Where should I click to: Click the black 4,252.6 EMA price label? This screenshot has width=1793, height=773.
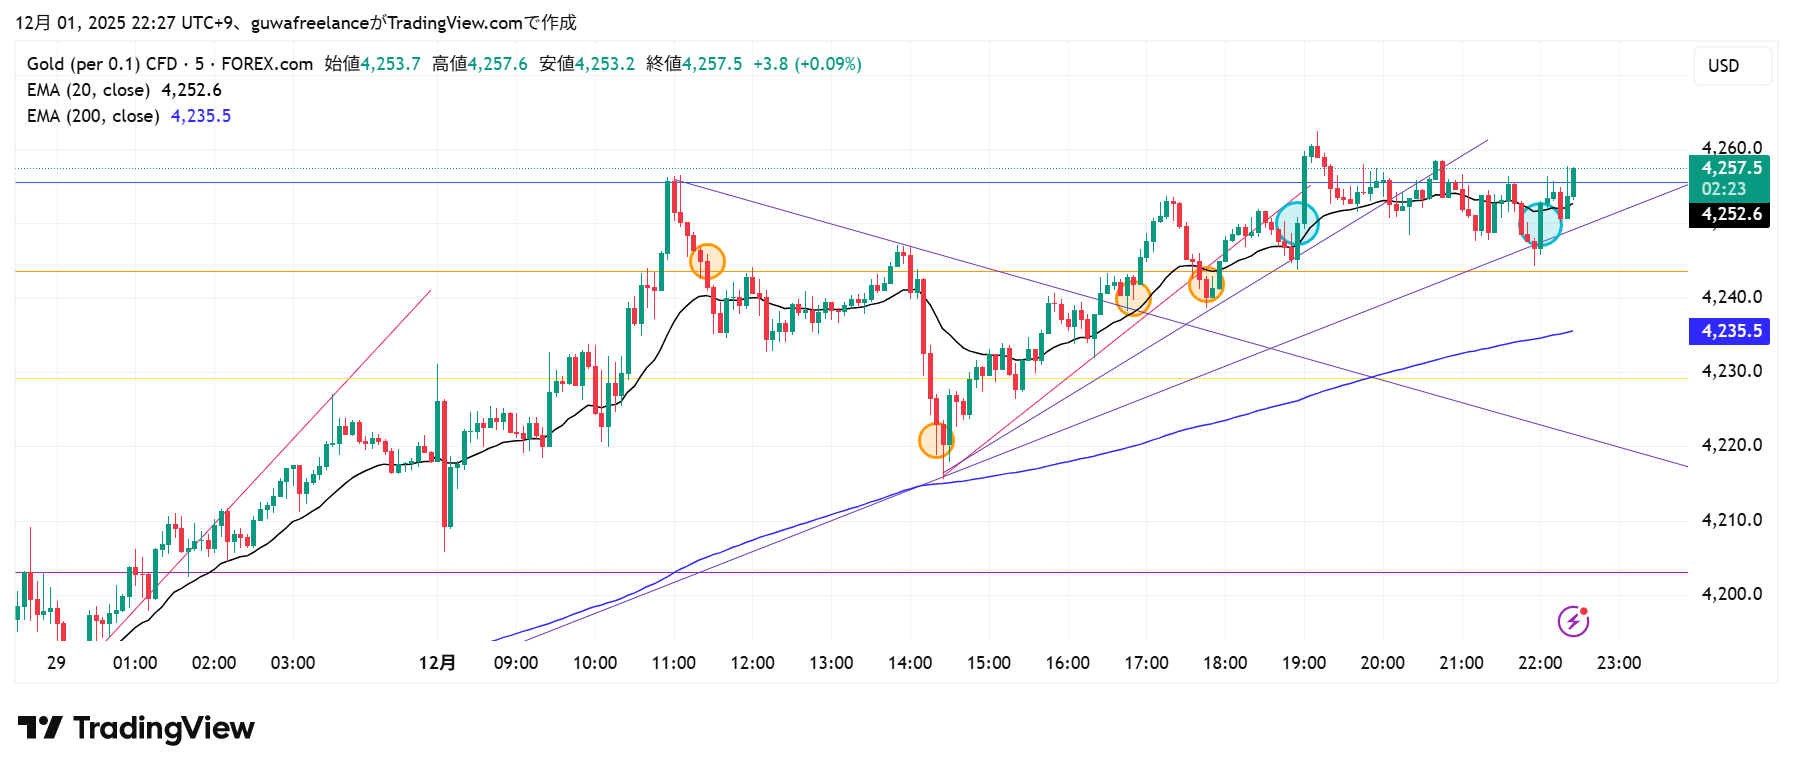click(1731, 214)
